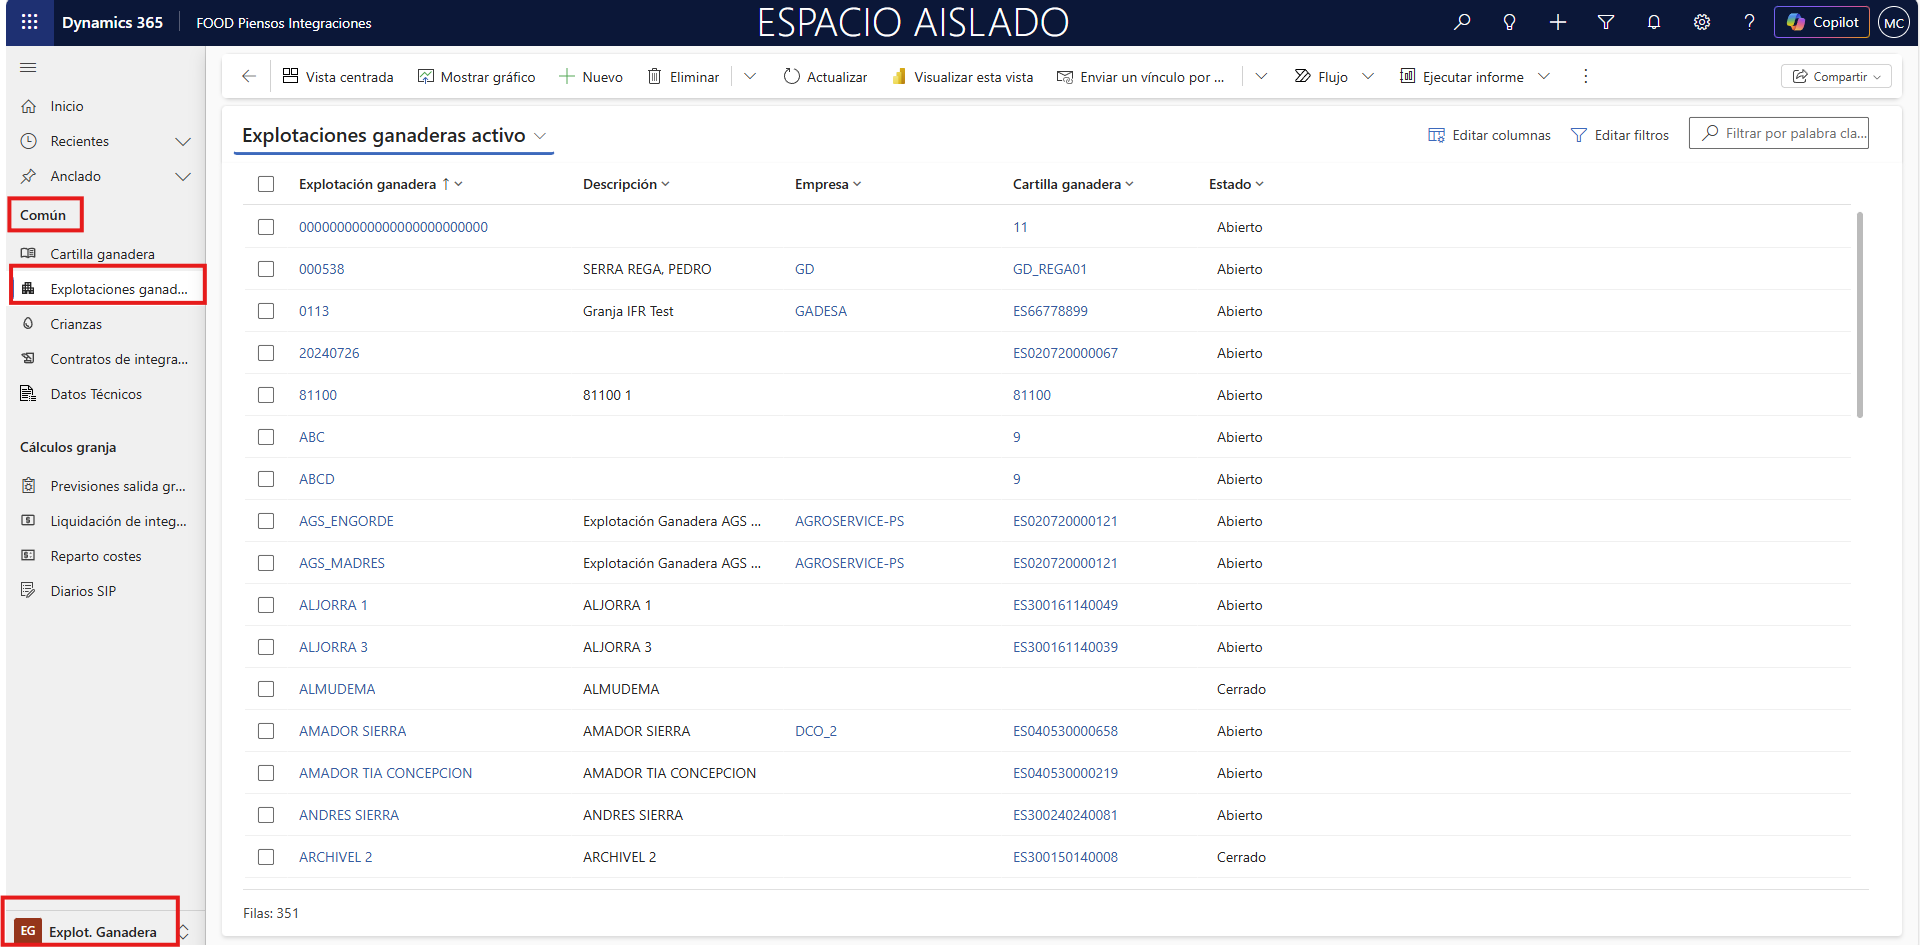Open the settings gear icon

click(x=1701, y=22)
